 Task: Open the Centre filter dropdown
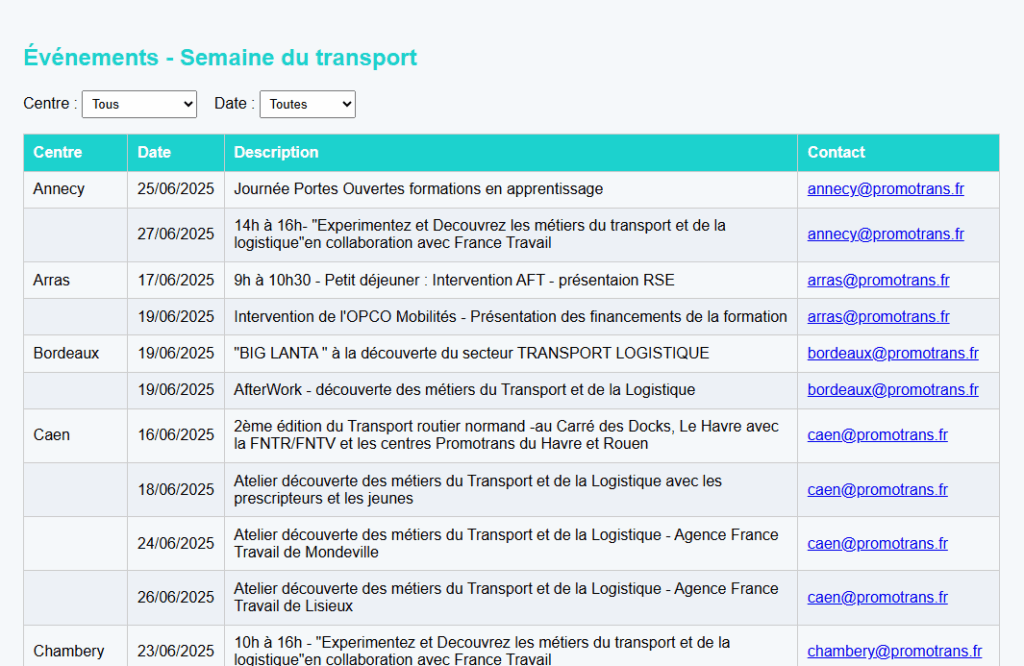click(x=139, y=104)
